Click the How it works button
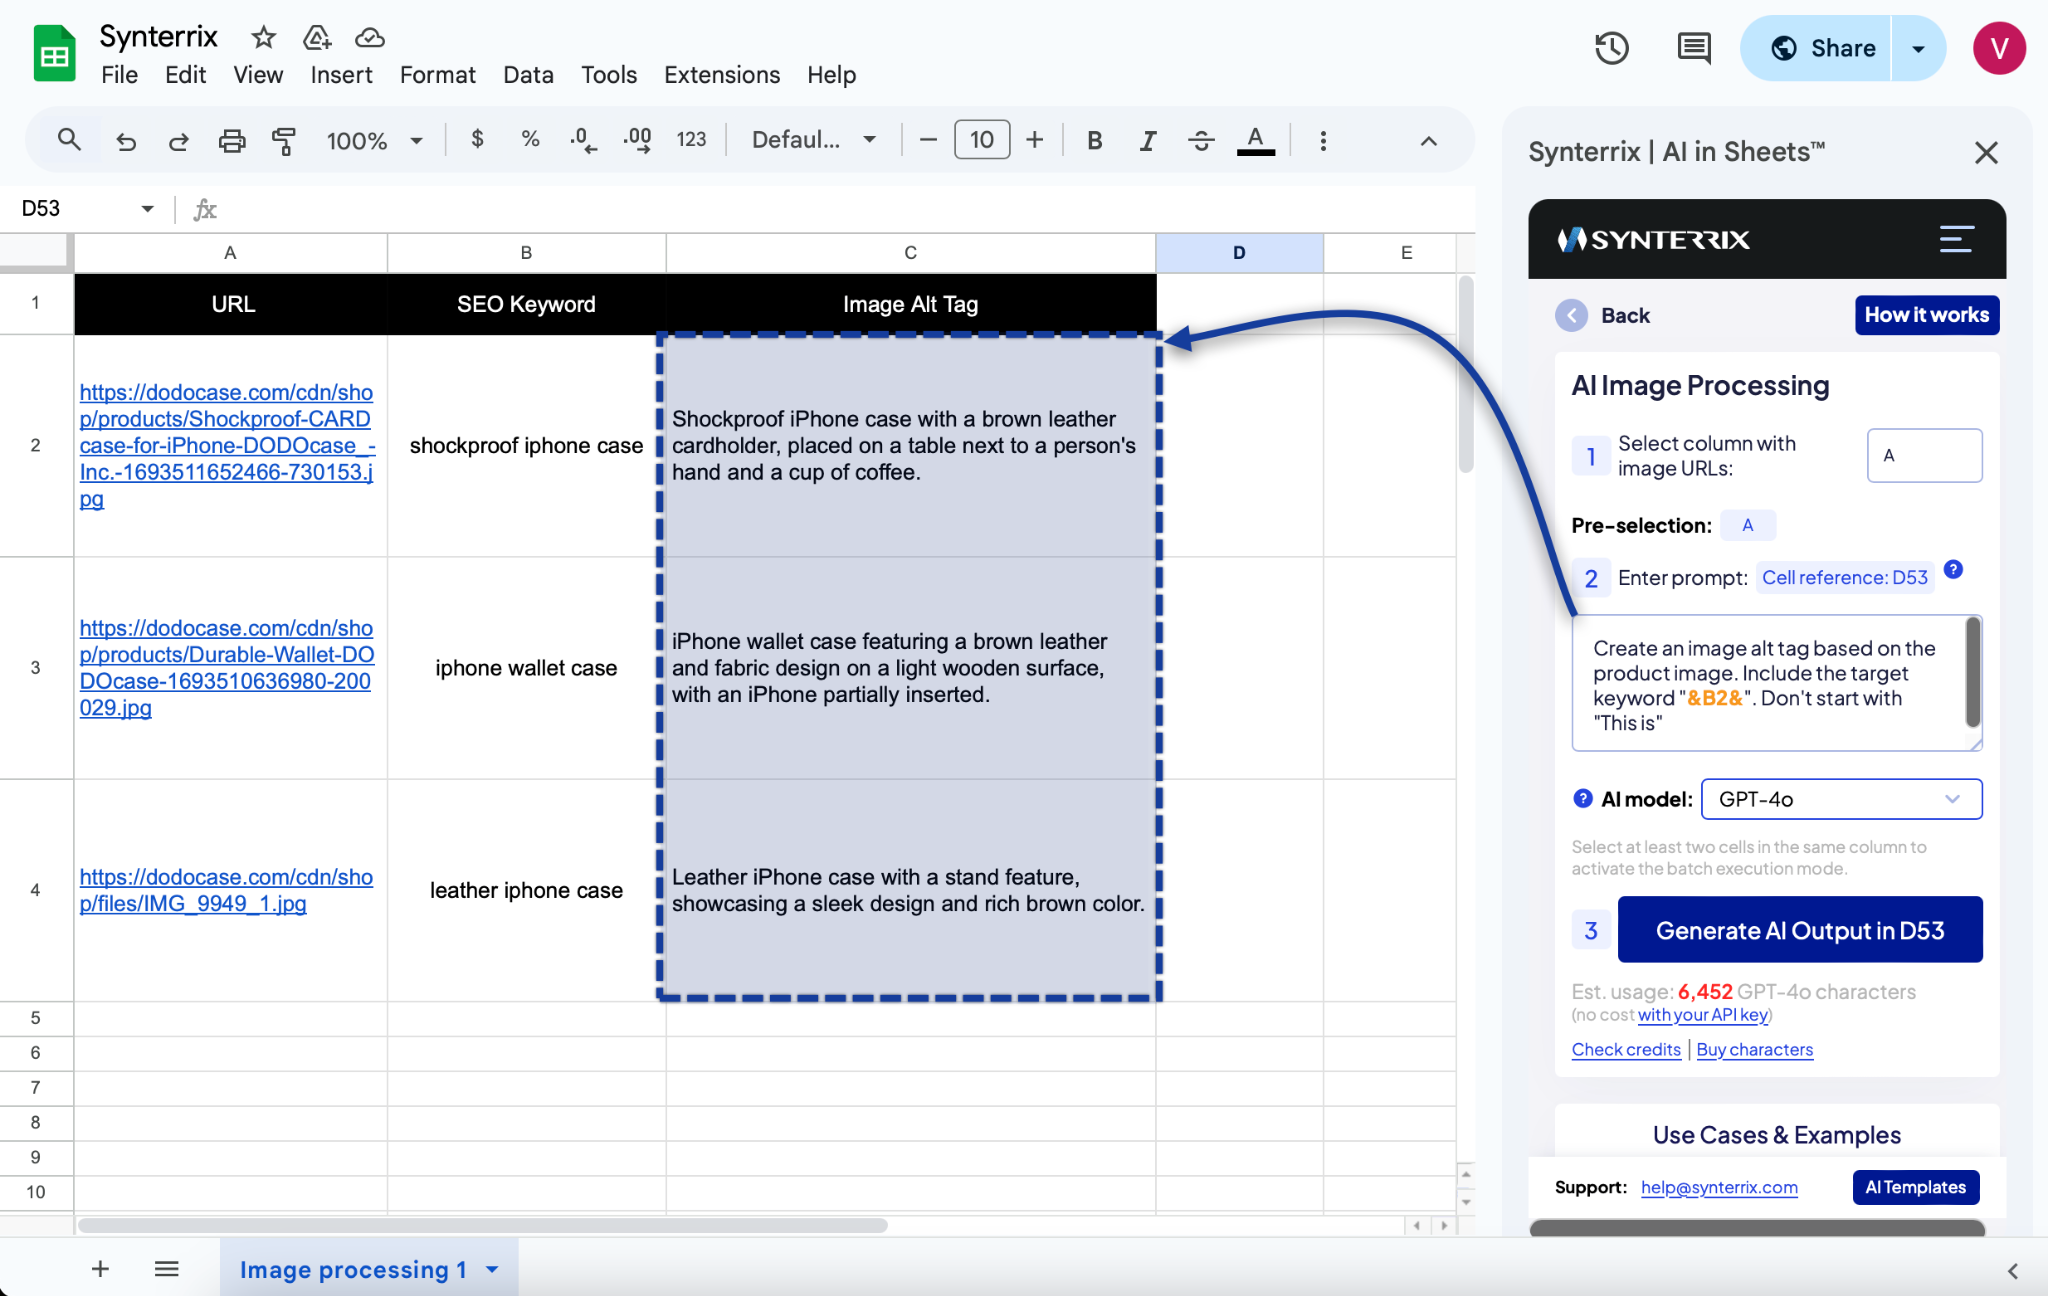Screen dimensions: 2048x1296 [x=1926, y=315]
